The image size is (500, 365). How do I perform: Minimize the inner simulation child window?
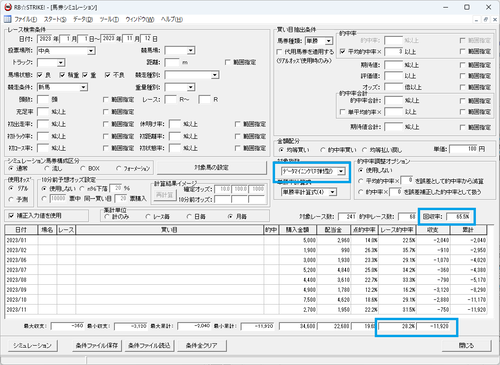477,20
